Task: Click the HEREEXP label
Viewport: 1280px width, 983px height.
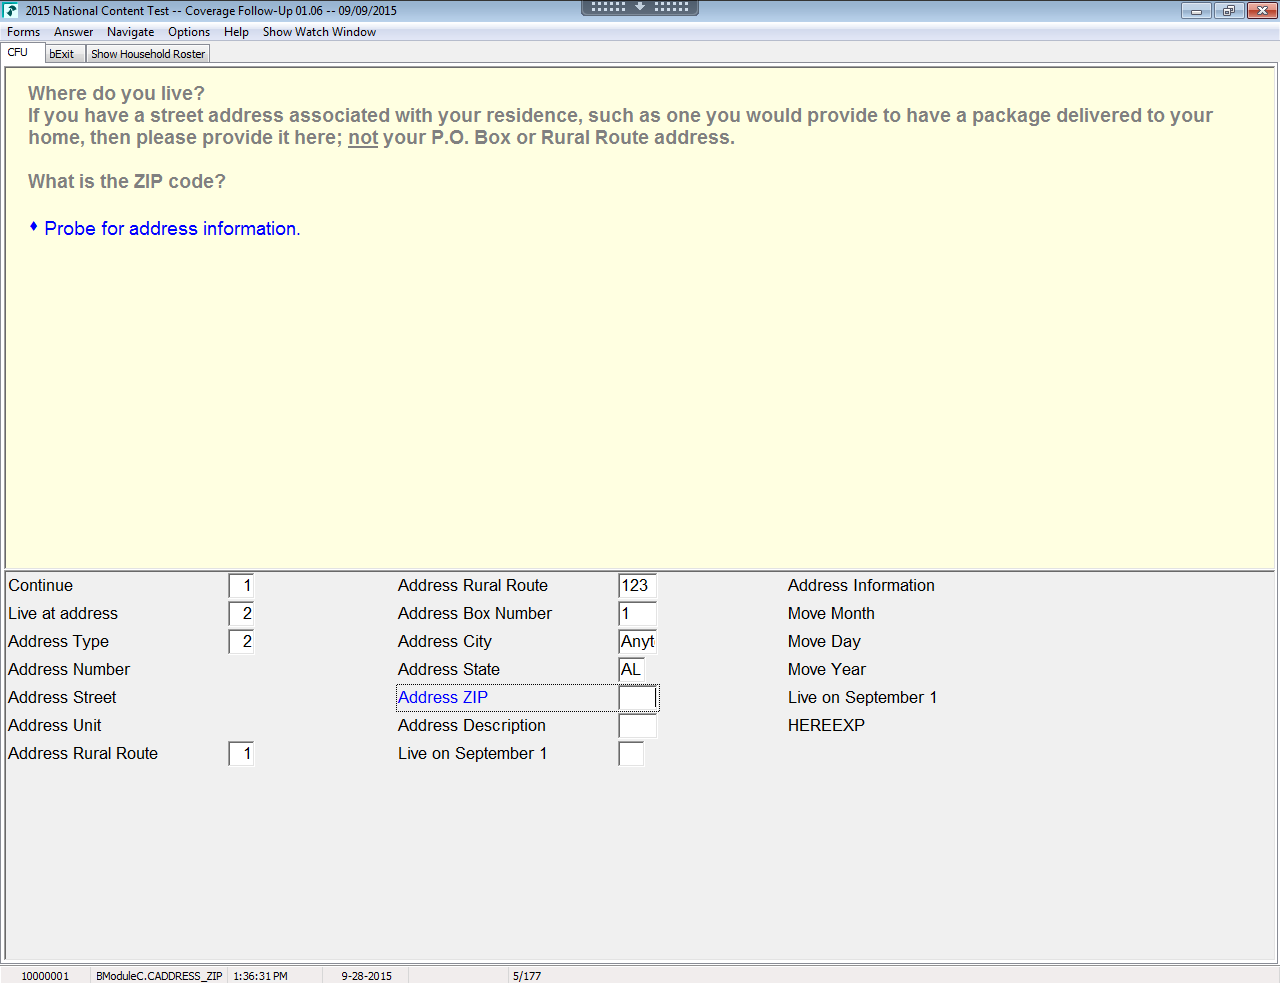Action: coord(826,726)
